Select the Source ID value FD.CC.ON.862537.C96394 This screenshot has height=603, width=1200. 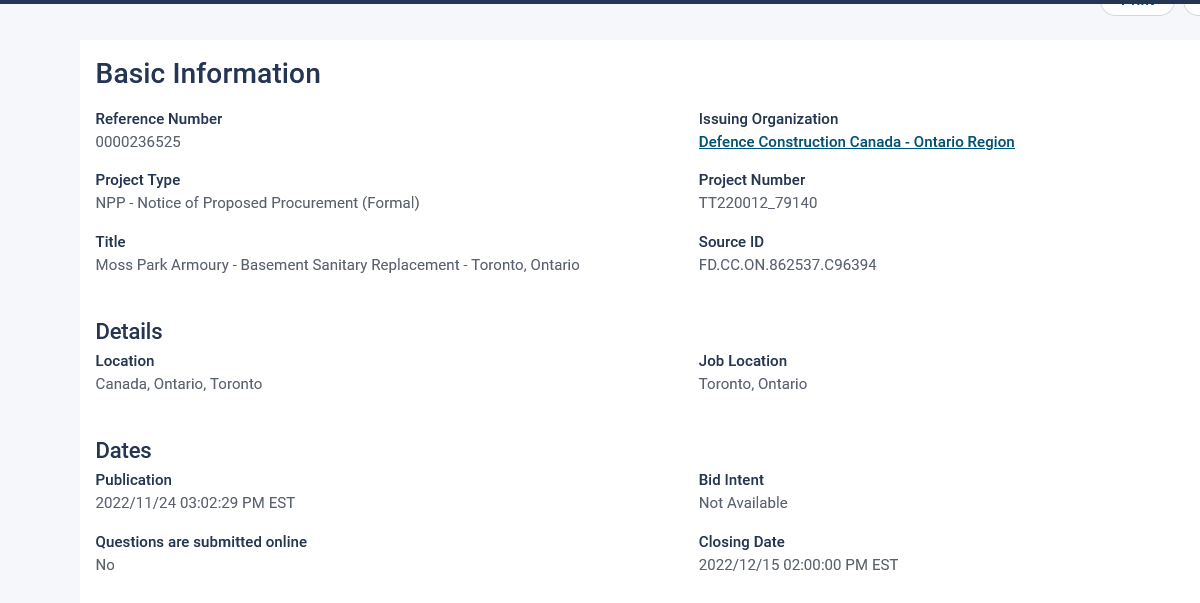[x=788, y=265]
